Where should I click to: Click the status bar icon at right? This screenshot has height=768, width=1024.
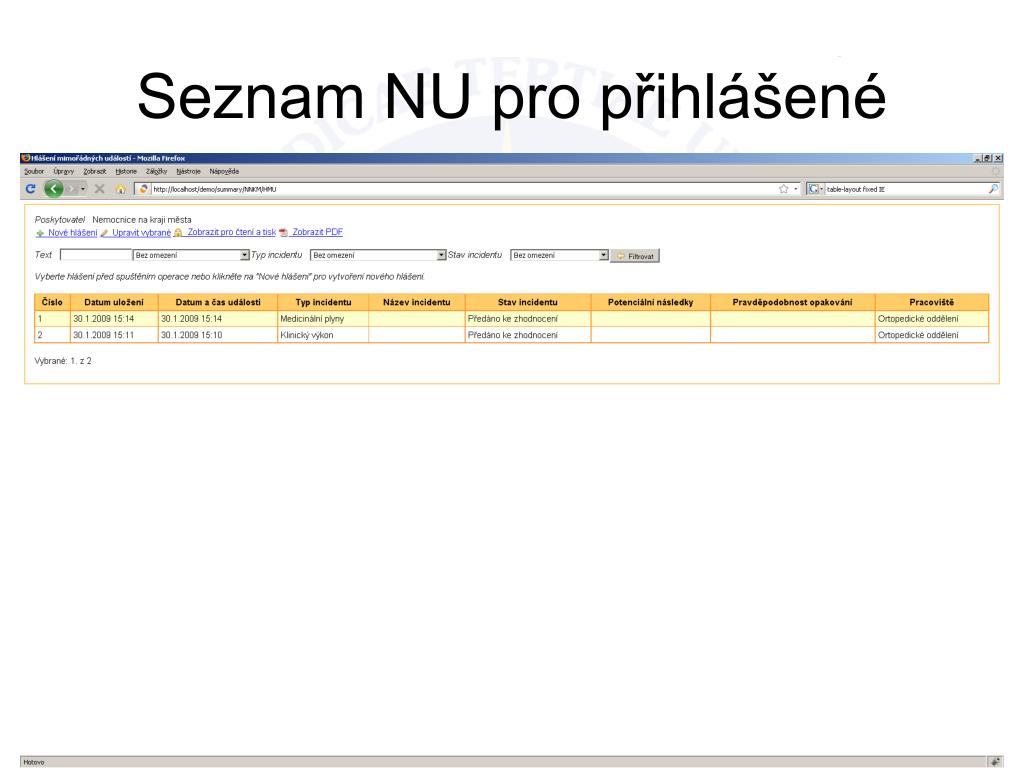(994, 761)
